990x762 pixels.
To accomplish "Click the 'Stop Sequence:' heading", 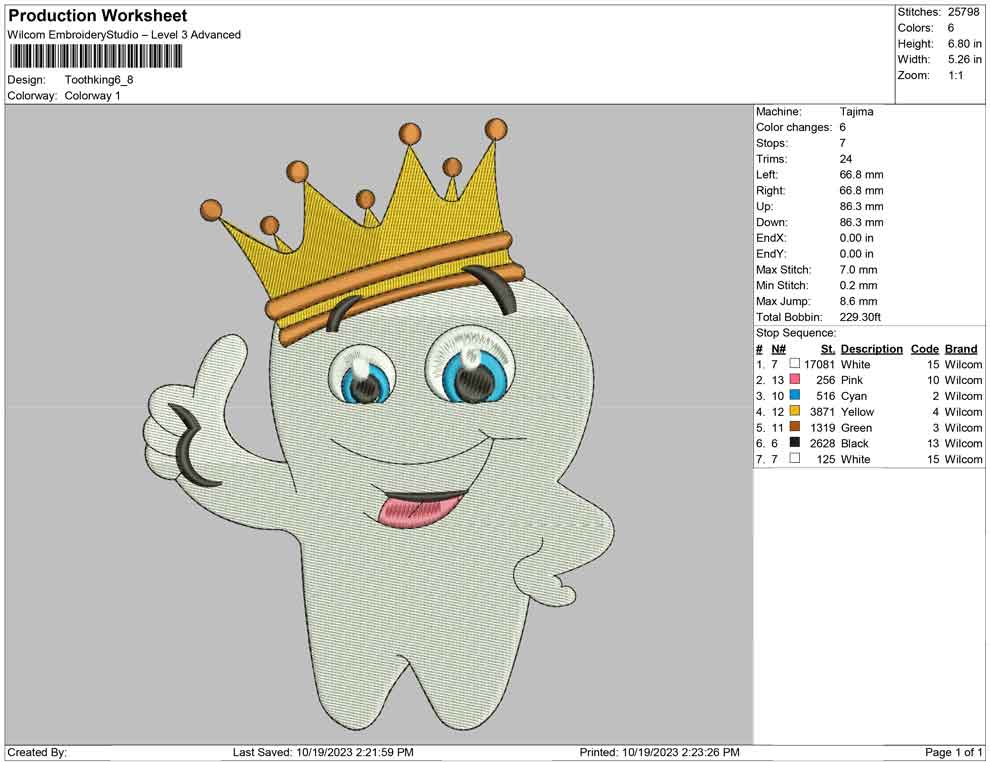I will pyautogui.click(x=796, y=333).
